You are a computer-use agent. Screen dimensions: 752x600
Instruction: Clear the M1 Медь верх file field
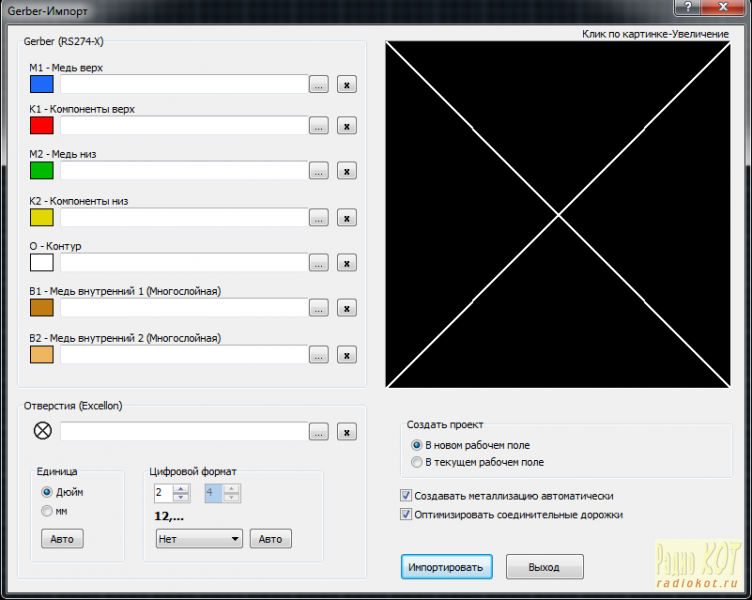click(x=347, y=84)
